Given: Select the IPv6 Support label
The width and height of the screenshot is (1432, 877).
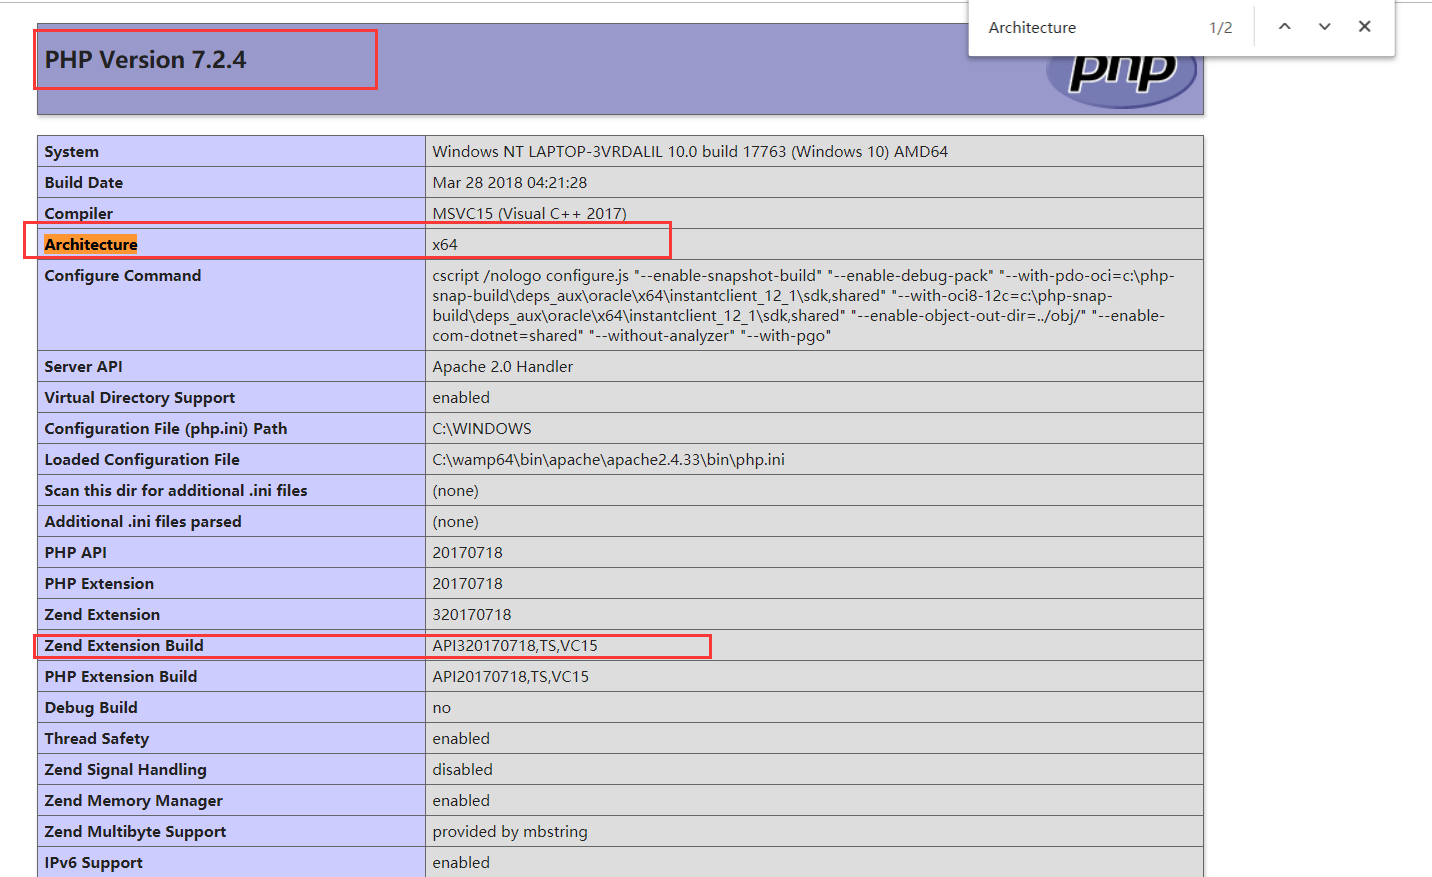Looking at the screenshot, I should click(x=94, y=863).
